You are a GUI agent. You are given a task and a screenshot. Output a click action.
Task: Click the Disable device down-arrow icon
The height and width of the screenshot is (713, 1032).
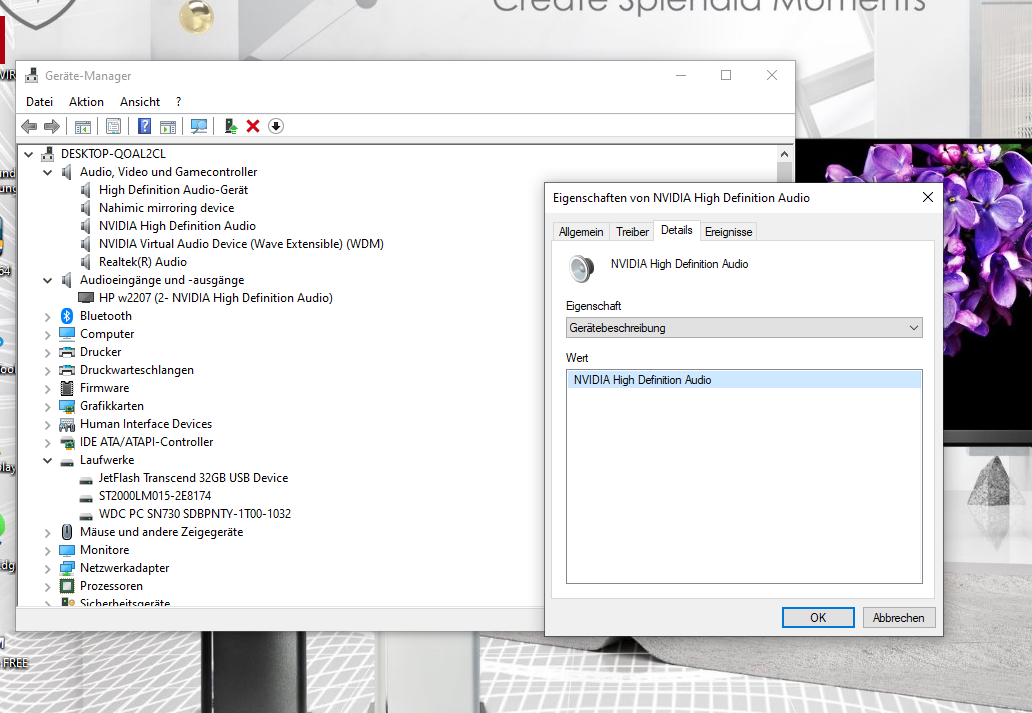(x=276, y=126)
